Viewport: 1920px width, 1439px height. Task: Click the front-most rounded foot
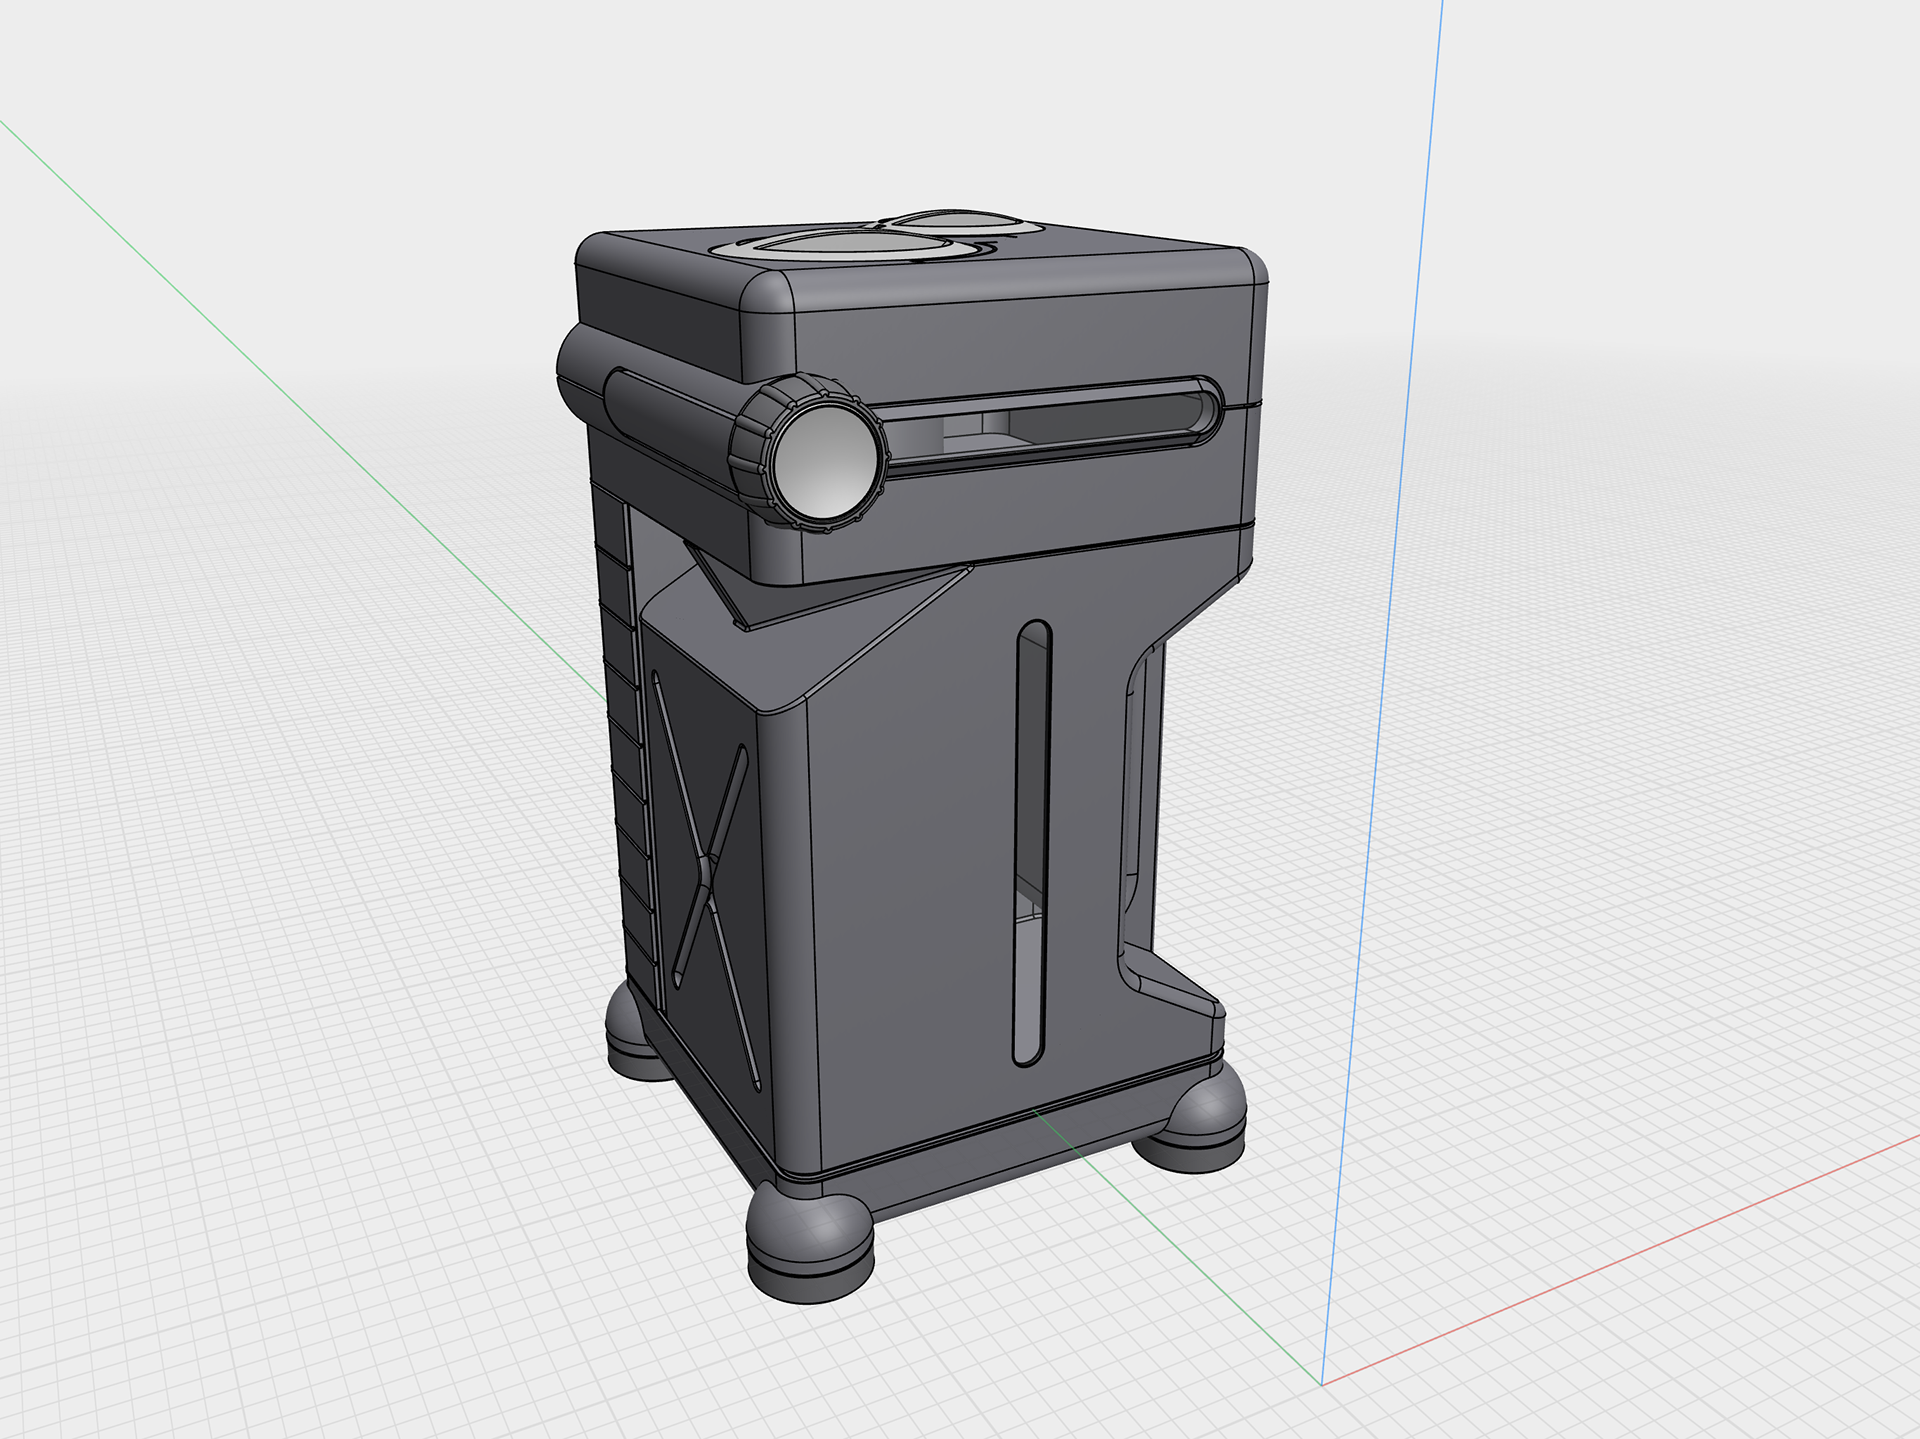pos(810,1243)
